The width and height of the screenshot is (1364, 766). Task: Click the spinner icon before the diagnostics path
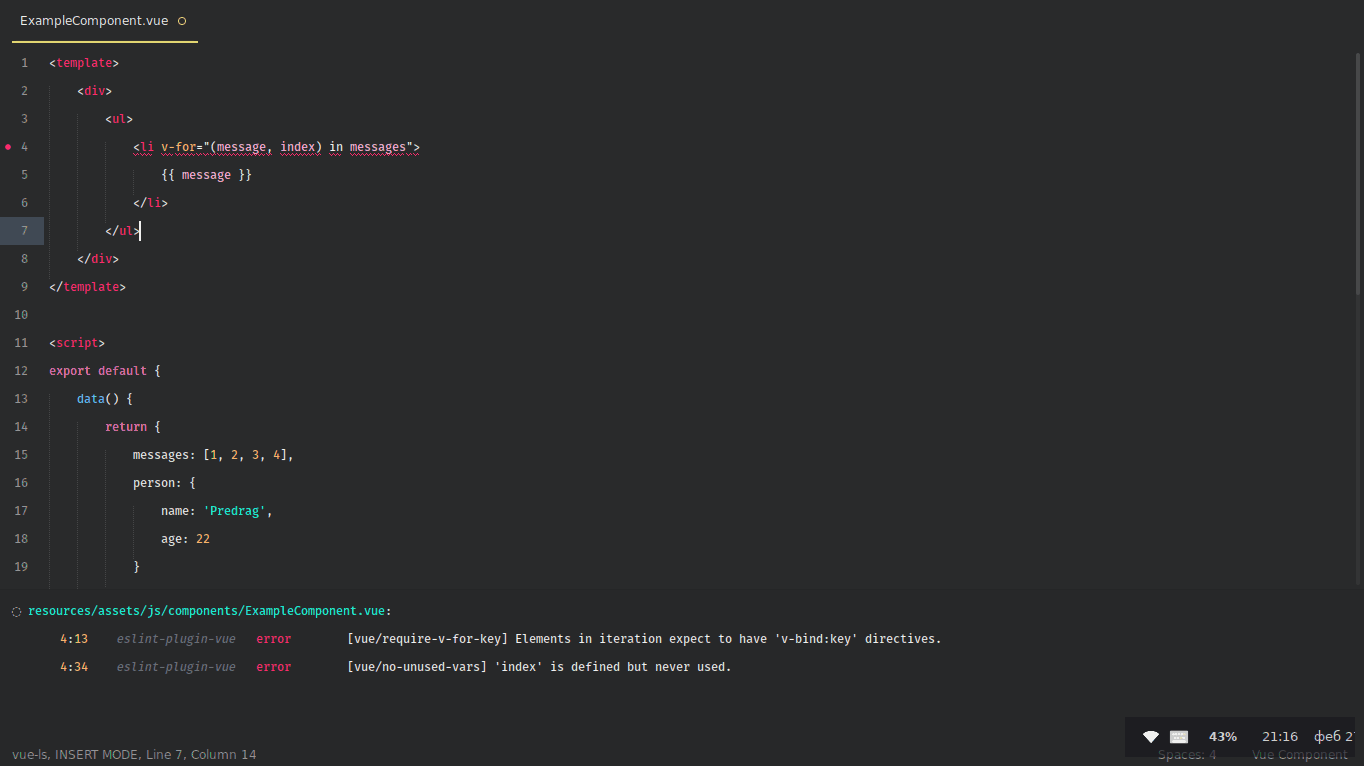[x=16, y=610]
